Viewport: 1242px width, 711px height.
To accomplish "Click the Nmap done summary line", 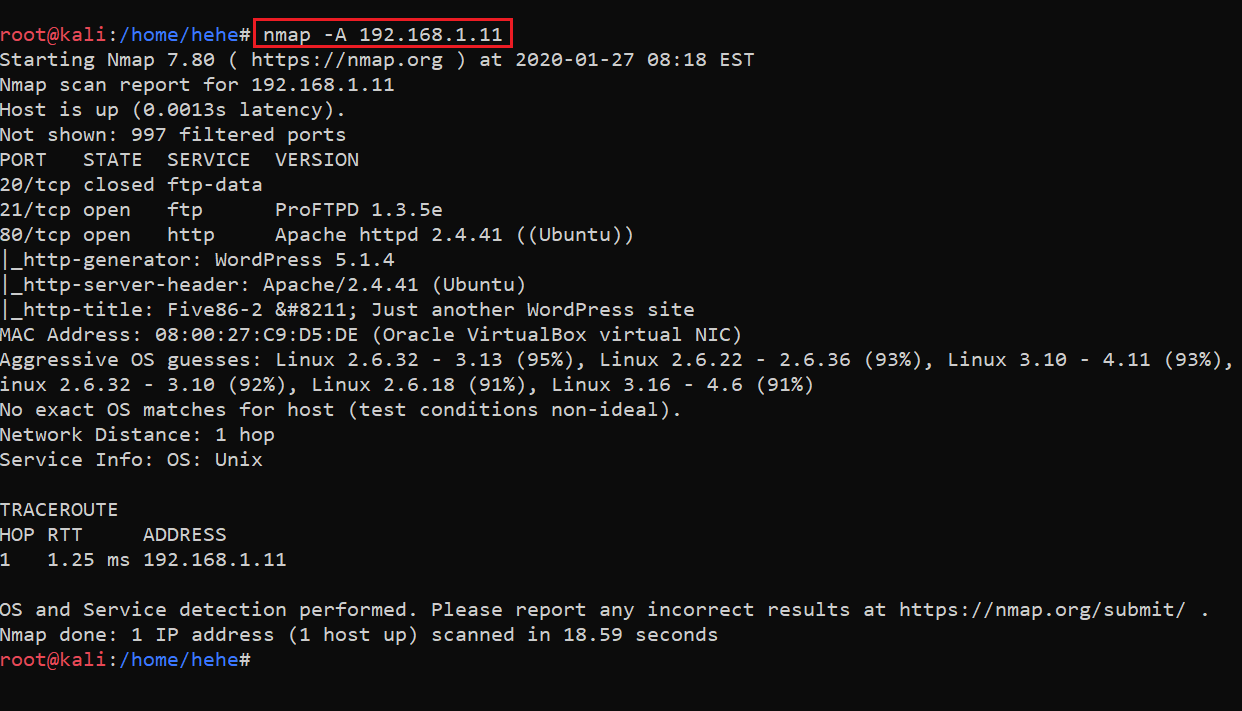I will (358, 635).
